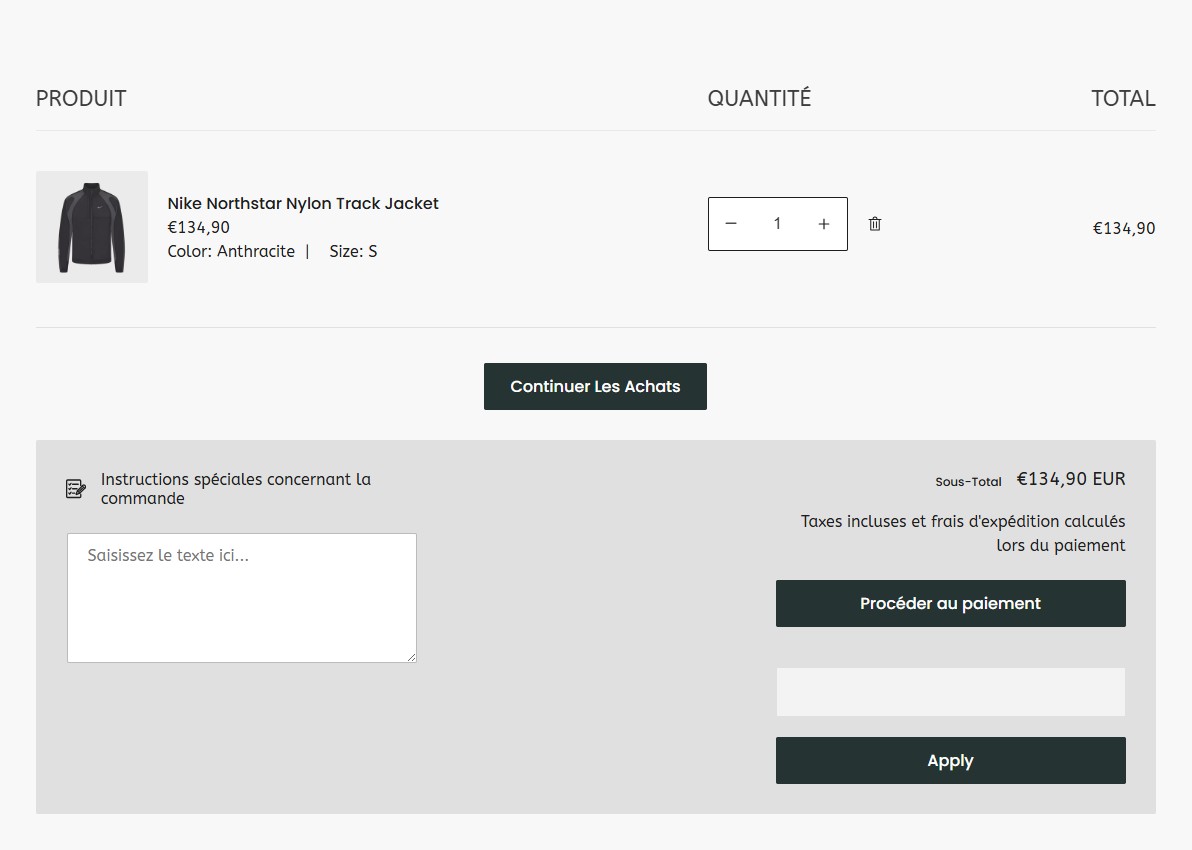Click Procéder au paiement button
1192x850 pixels.
click(x=950, y=603)
